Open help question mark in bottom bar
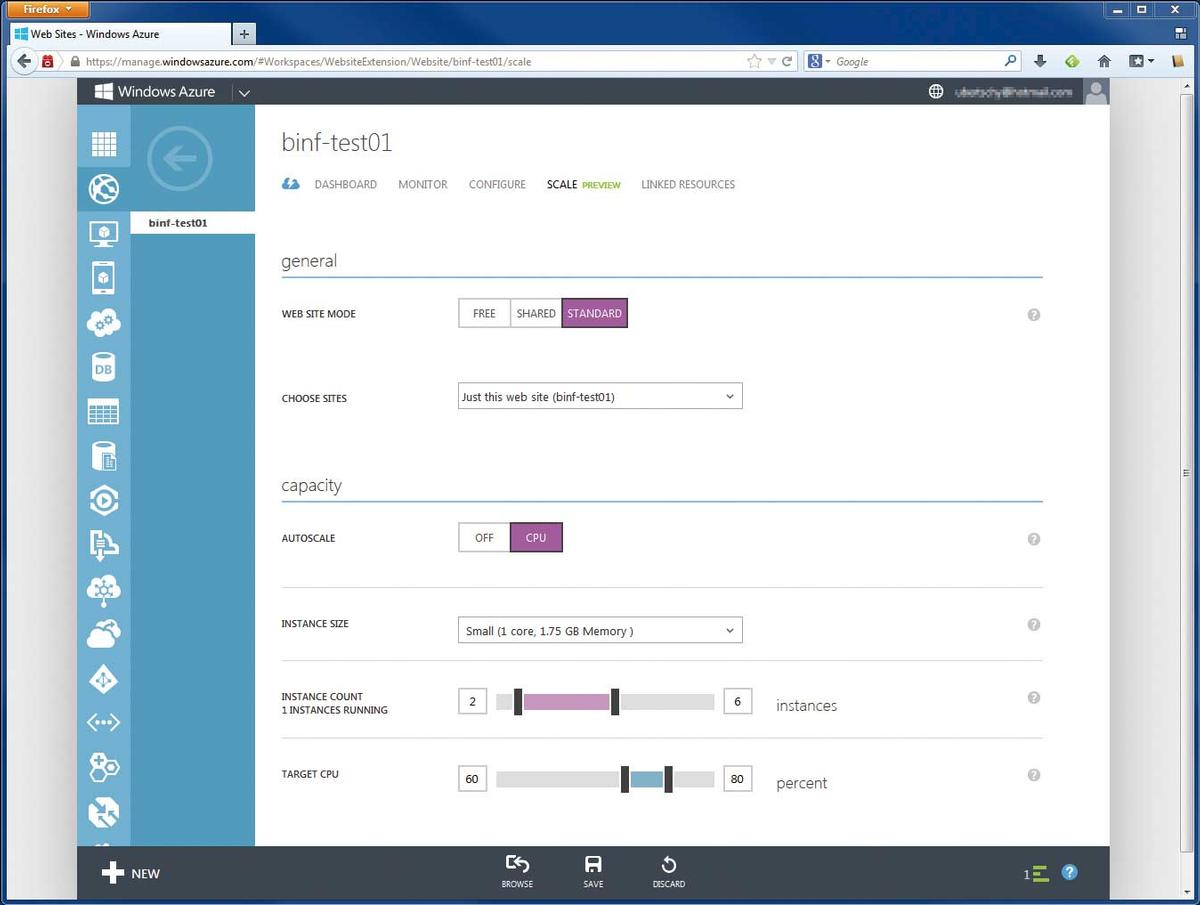 (1069, 873)
